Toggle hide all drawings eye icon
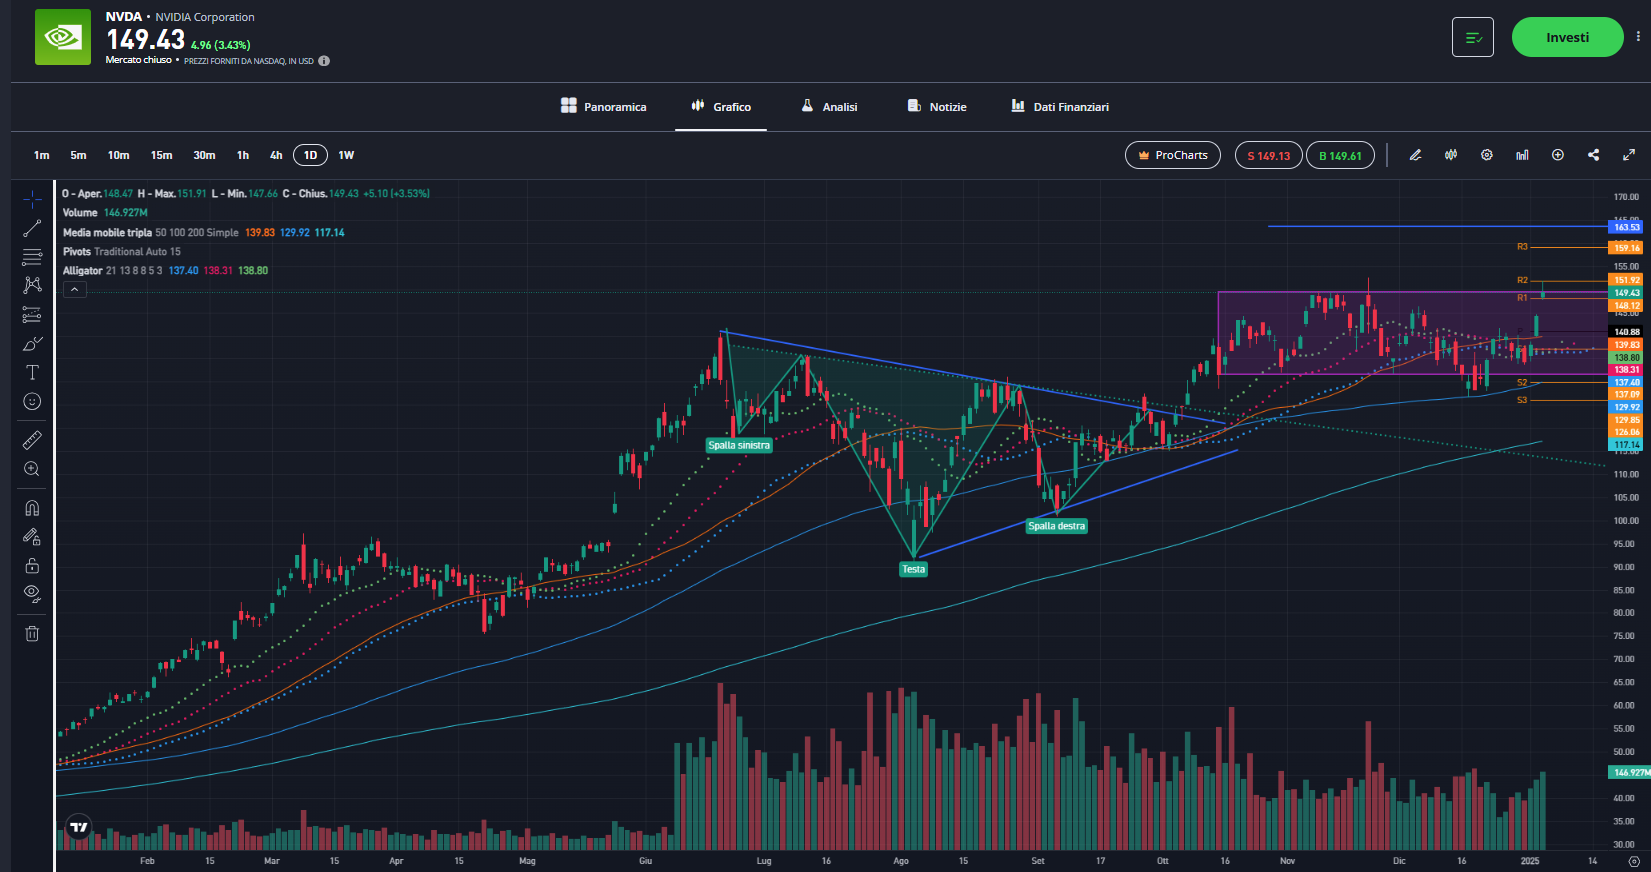The height and width of the screenshot is (872, 1651). [x=32, y=594]
